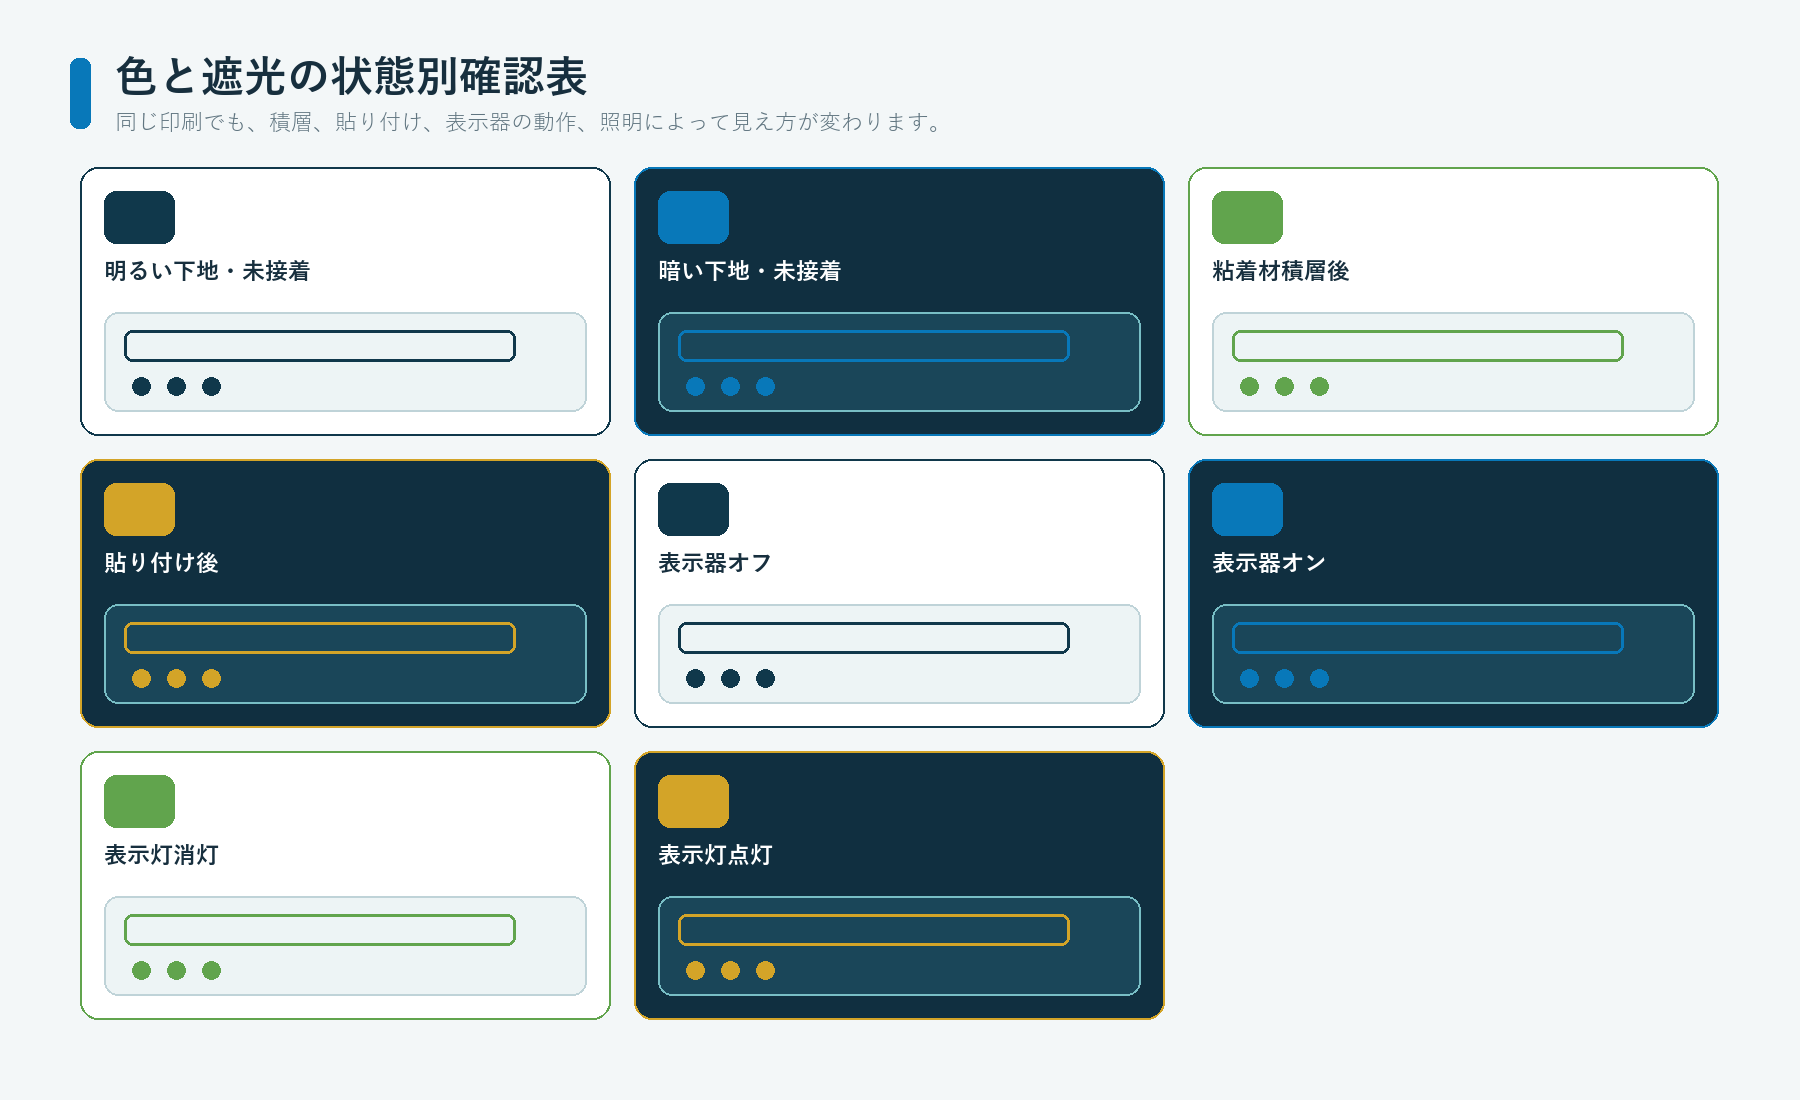Click the navy swatch above 表示器オフ
This screenshot has height=1100, width=1800.
693,509
